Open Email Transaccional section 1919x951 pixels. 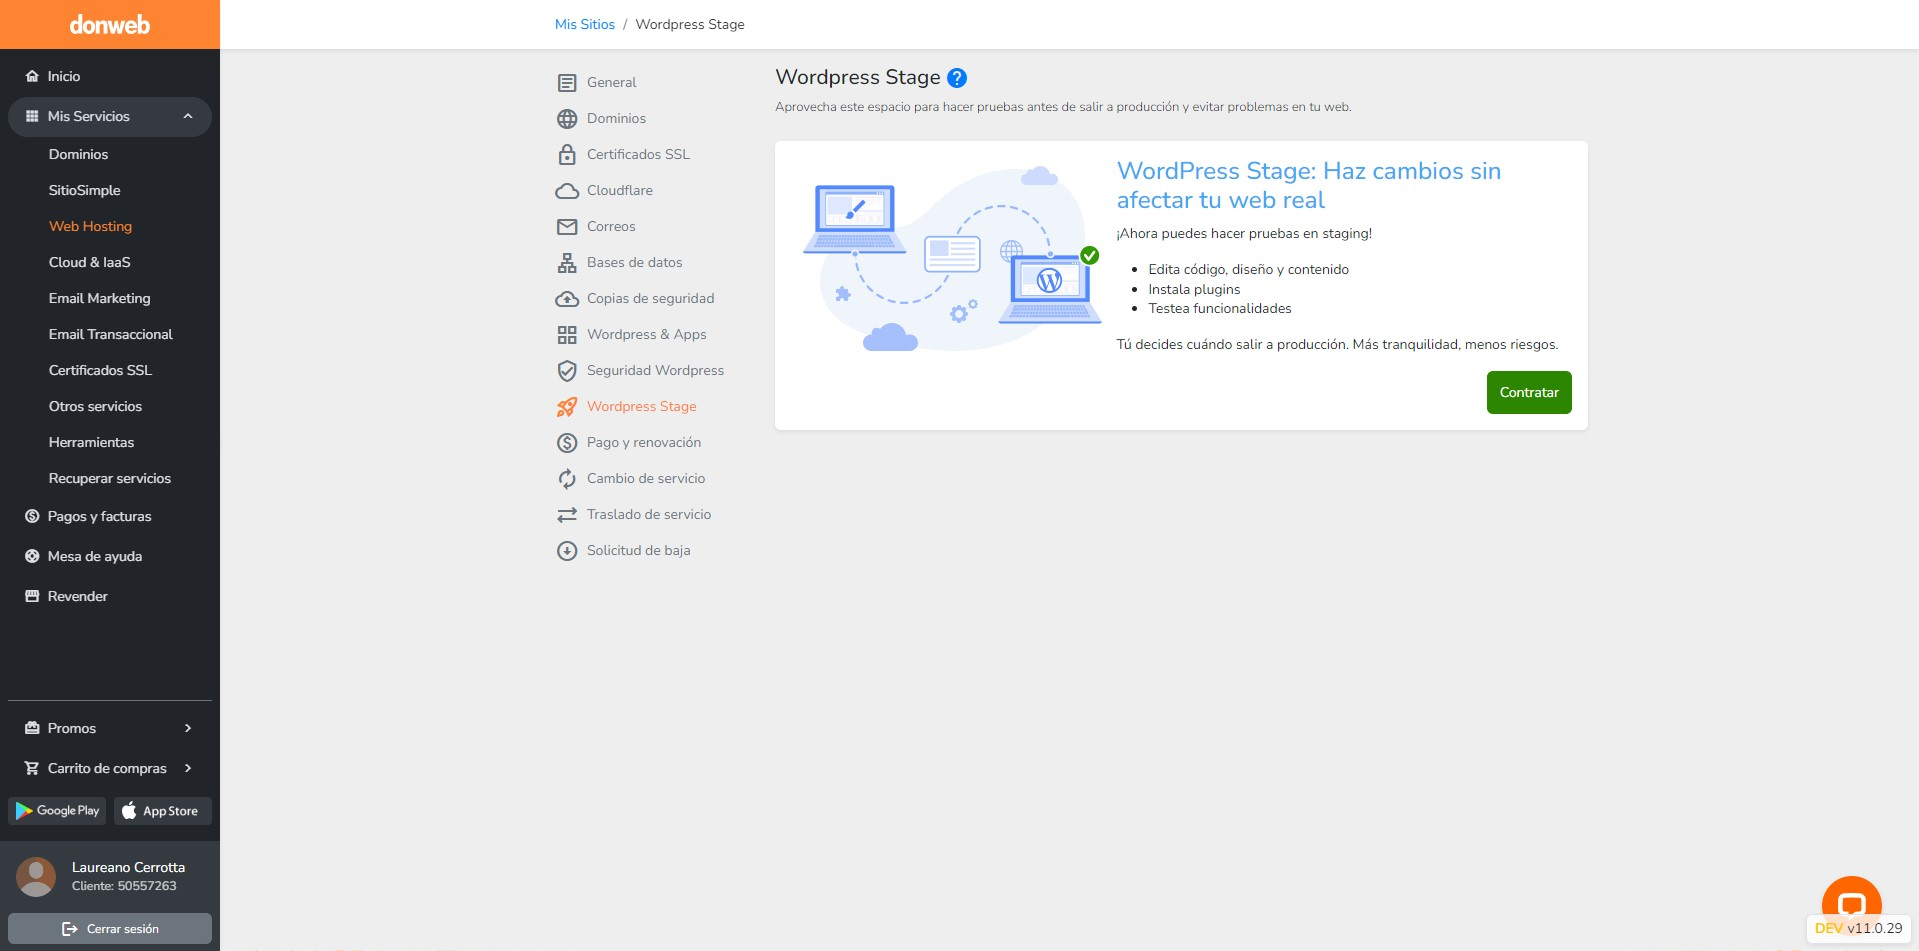point(110,334)
